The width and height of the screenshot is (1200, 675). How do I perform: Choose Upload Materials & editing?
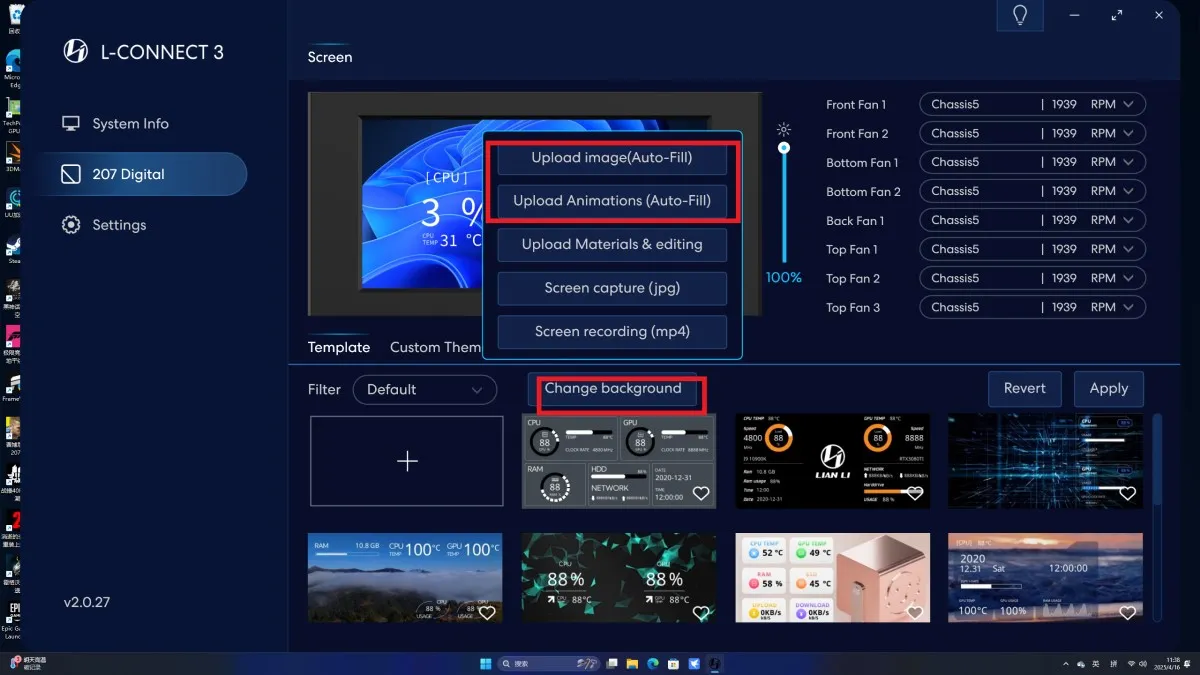[612, 244]
